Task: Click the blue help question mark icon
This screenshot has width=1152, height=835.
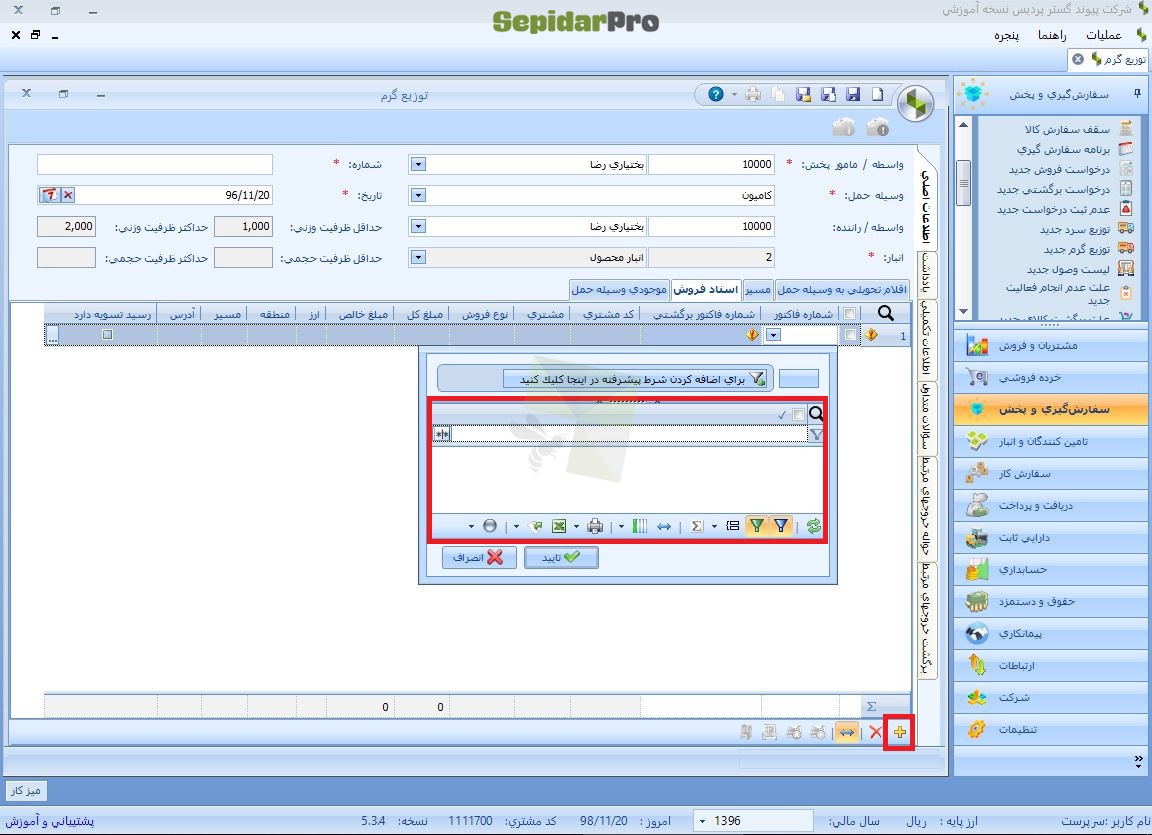Action: (716, 94)
